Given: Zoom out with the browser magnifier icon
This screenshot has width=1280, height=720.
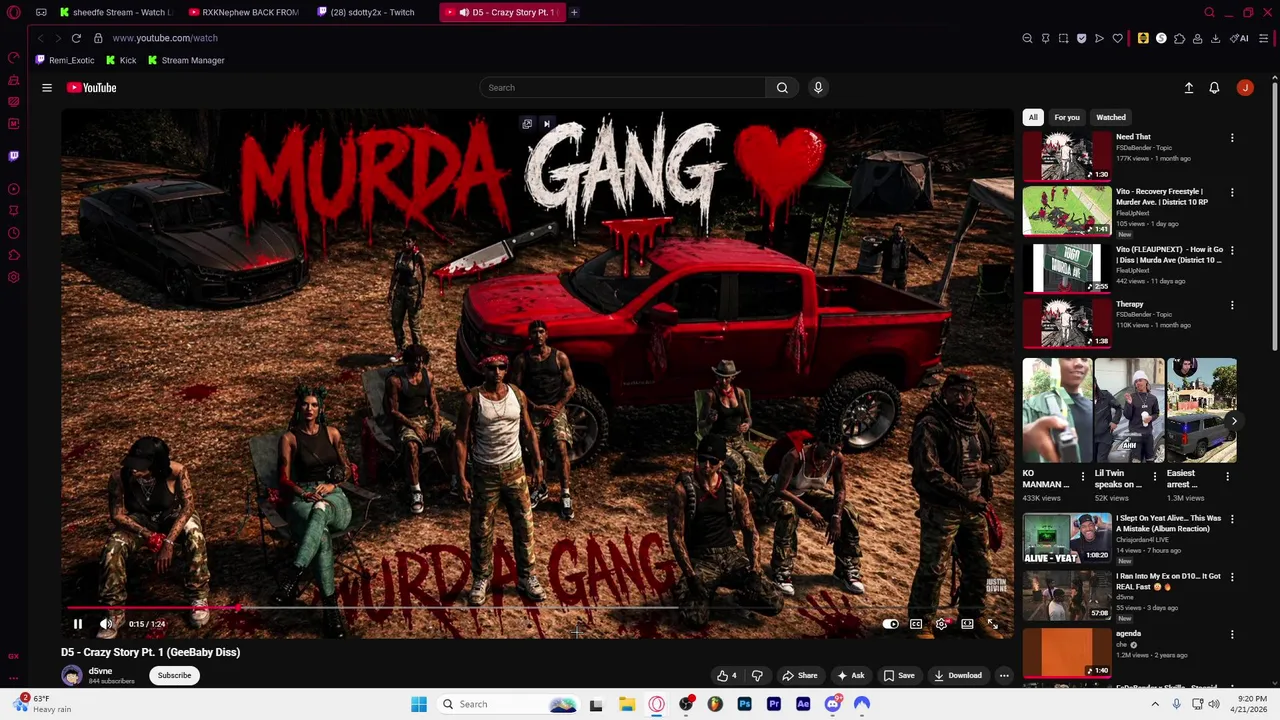Looking at the screenshot, I should coord(1027,38).
